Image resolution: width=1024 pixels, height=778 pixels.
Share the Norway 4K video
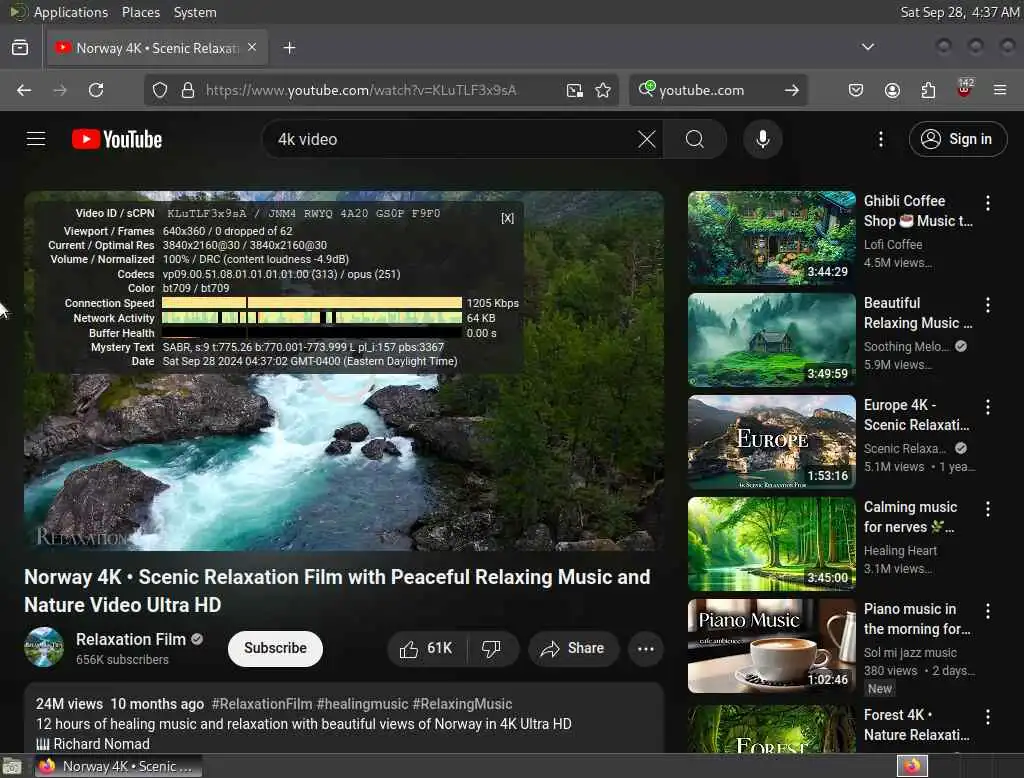tap(573, 649)
